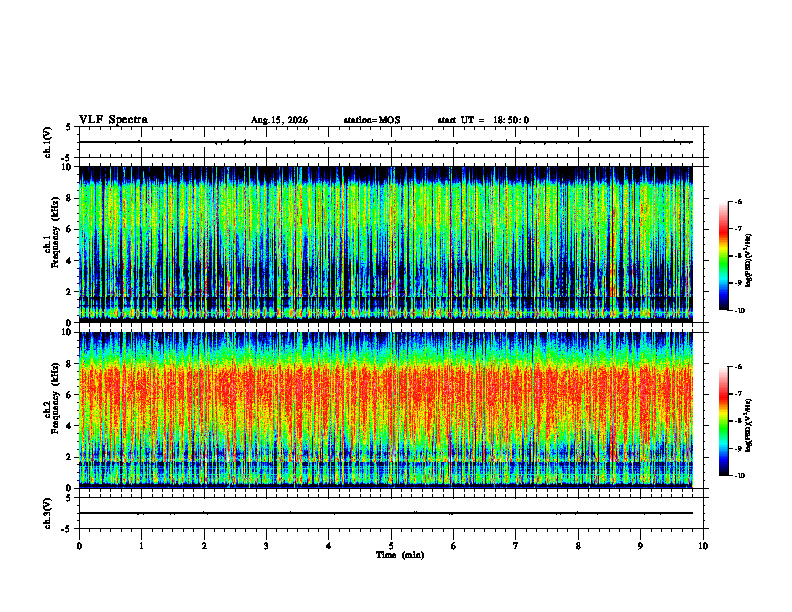Click the ch.1 color bar unit label

tap(749, 261)
